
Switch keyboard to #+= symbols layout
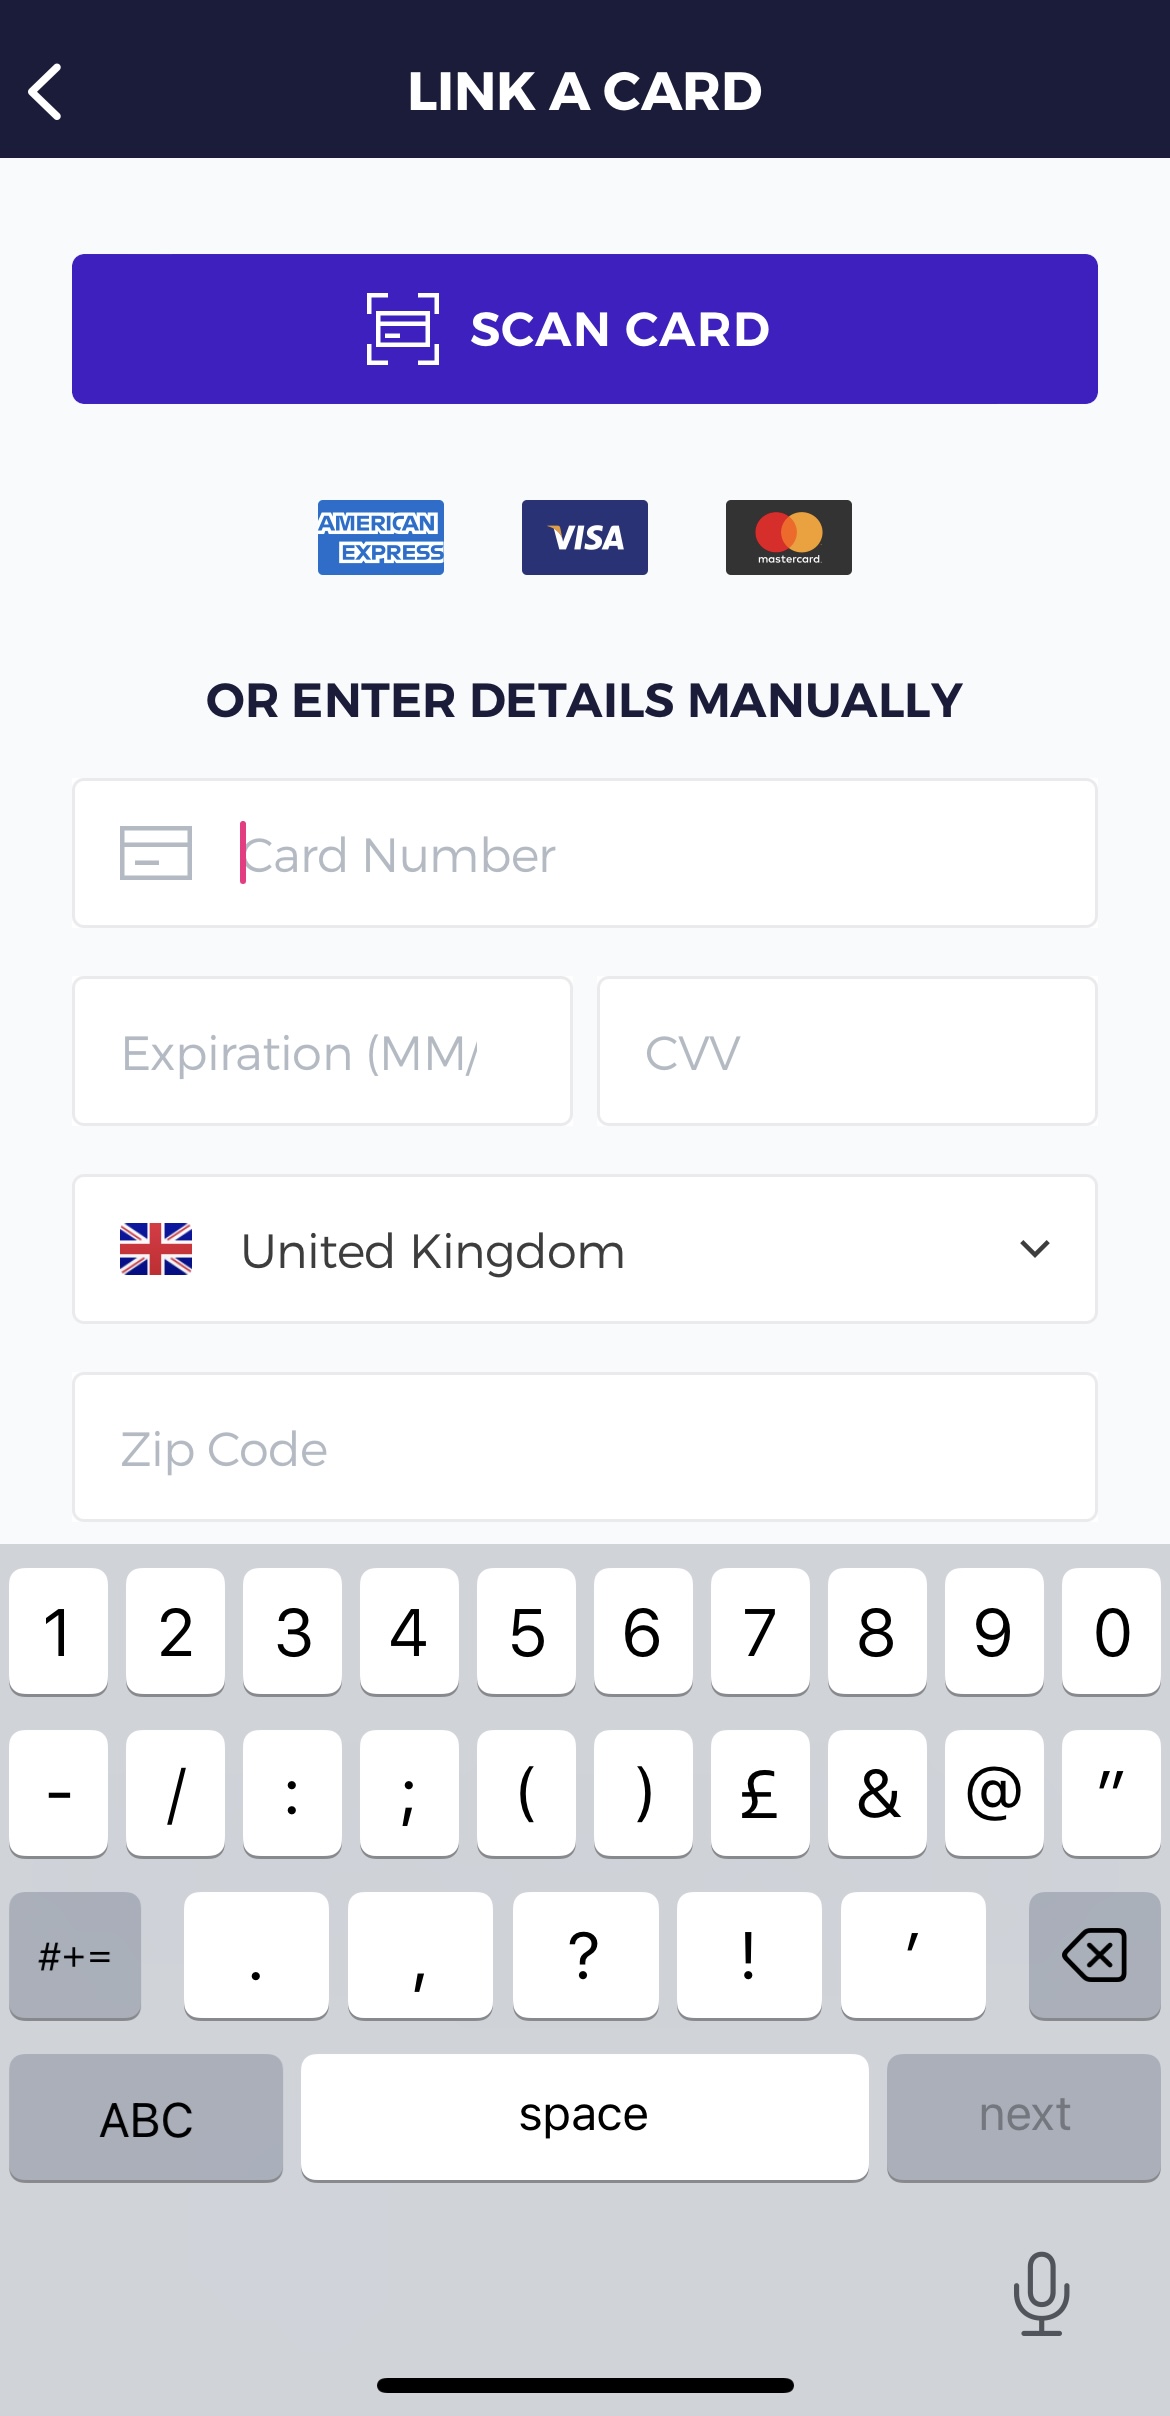click(75, 1955)
